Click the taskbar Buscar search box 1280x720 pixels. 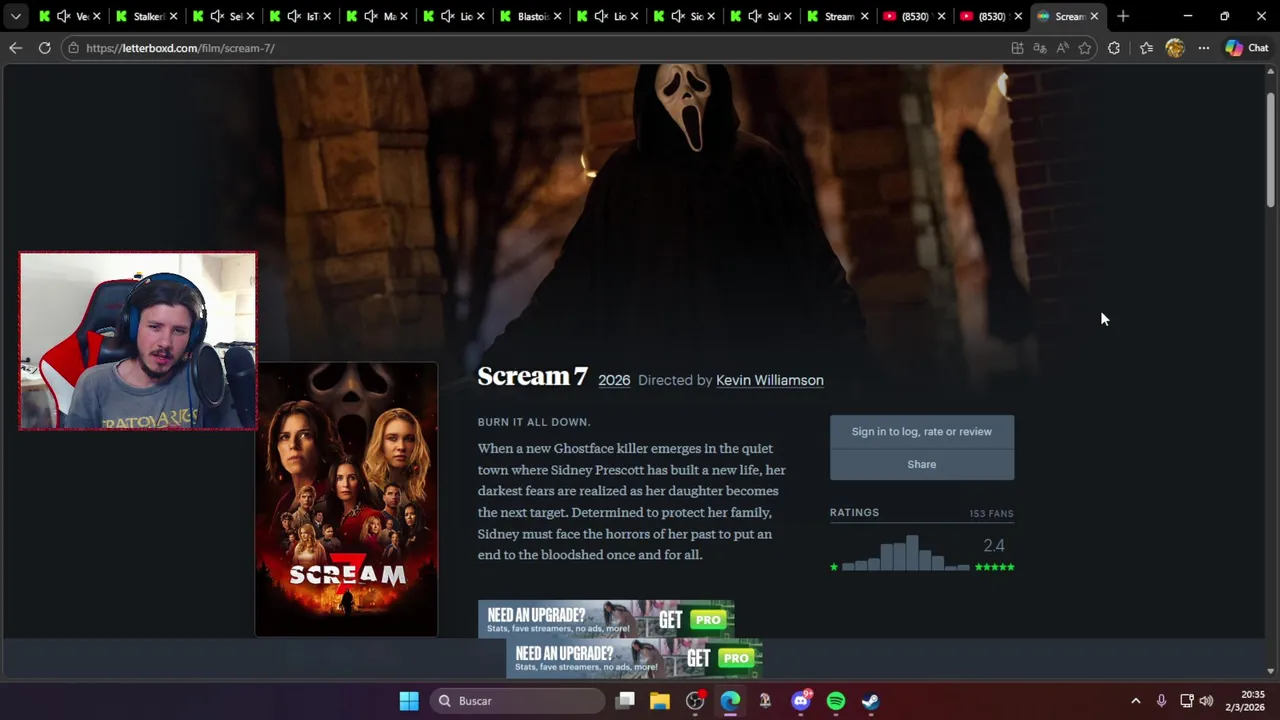tap(518, 701)
